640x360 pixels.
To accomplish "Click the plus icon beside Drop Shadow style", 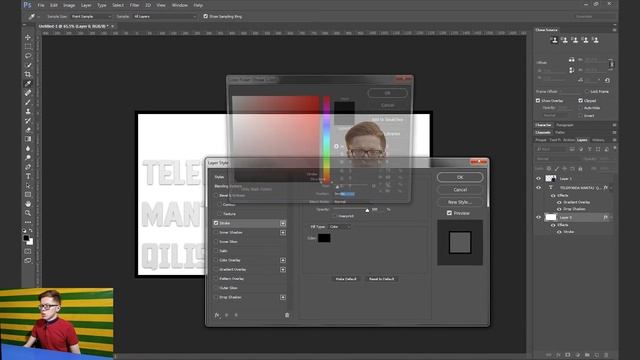I will [282, 297].
